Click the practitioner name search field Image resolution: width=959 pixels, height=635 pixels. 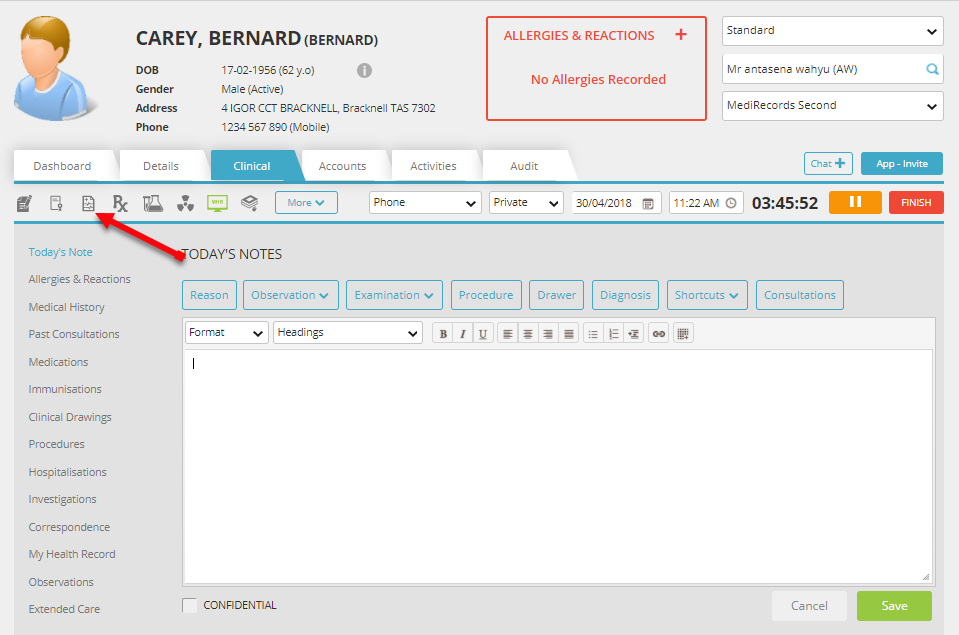click(832, 69)
